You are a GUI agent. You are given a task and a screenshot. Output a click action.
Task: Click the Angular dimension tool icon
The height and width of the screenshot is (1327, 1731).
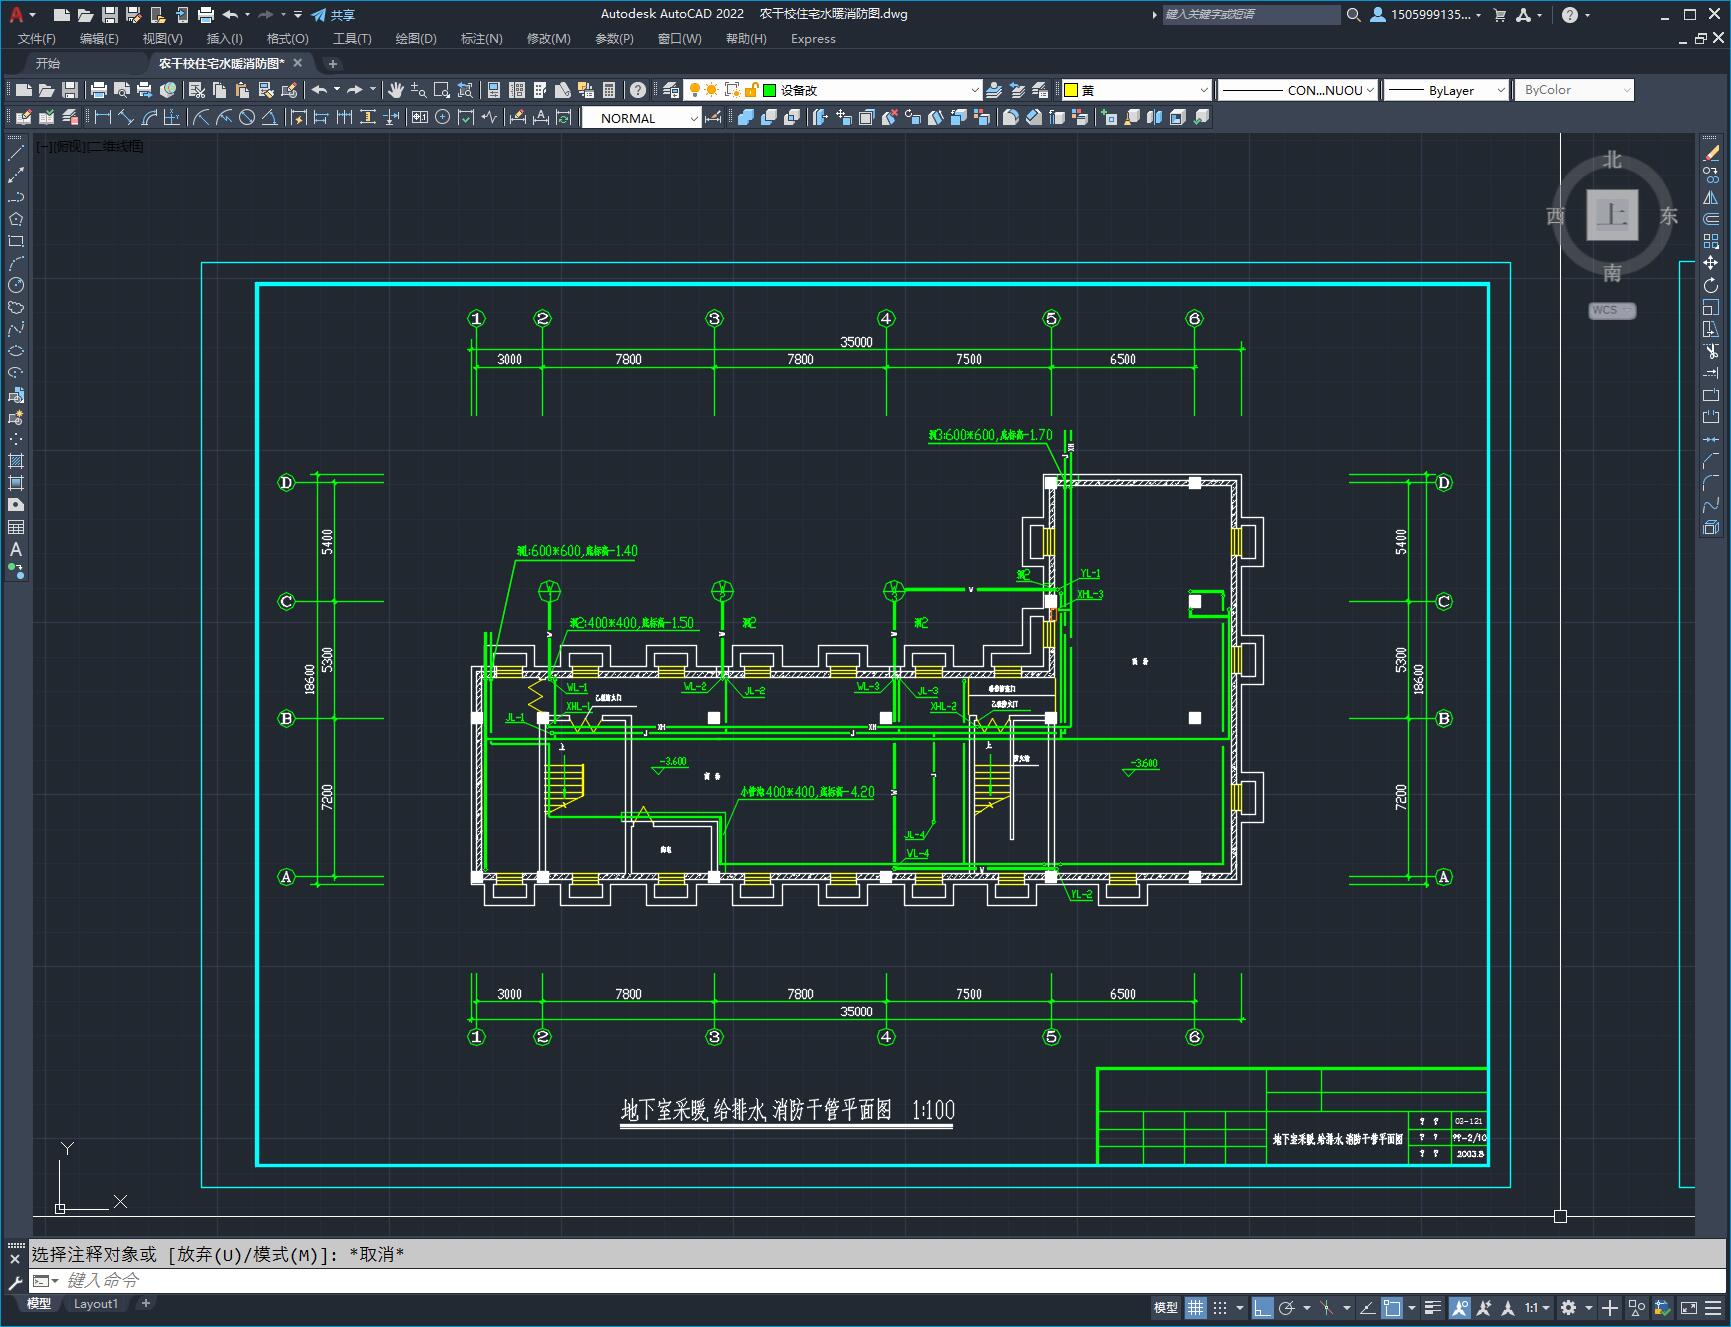[x=270, y=117]
